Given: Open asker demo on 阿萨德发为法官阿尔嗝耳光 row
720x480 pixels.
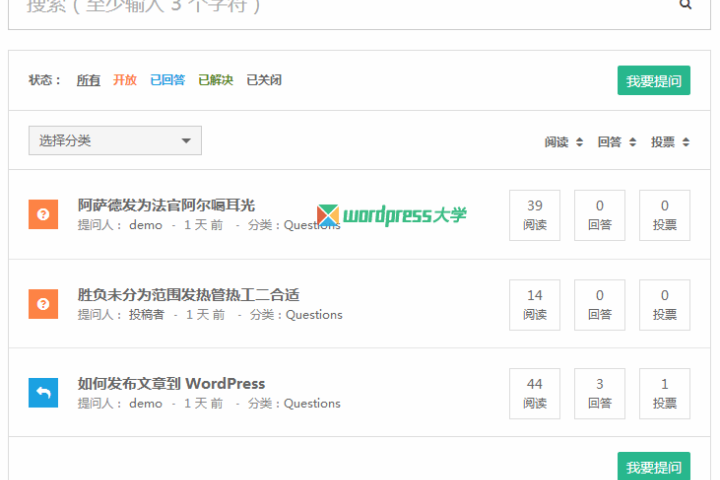Looking at the screenshot, I should pyautogui.click(x=146, y=225).
